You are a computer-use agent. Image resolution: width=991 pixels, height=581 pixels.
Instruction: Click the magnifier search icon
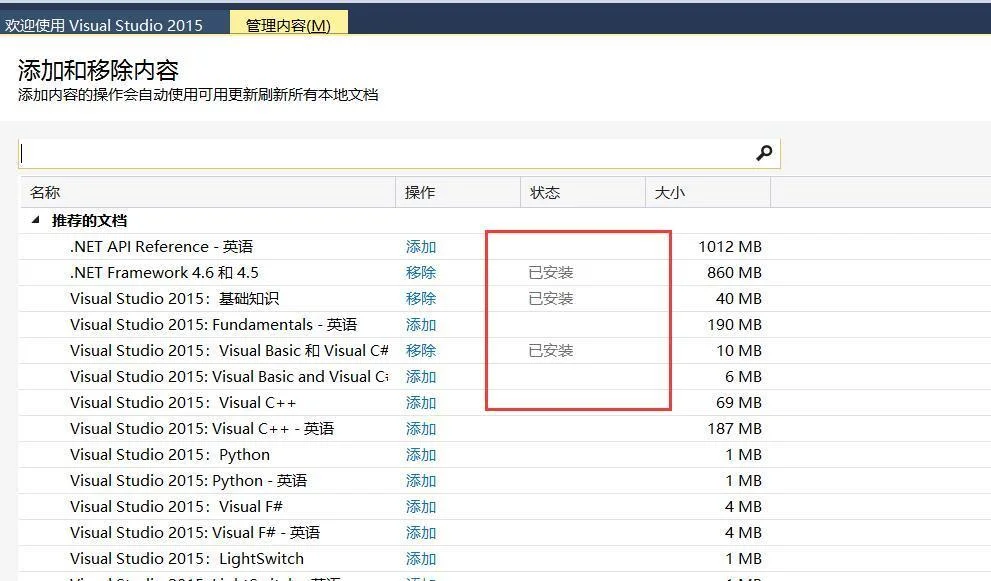pyautogui.click(x=763, y=153)
